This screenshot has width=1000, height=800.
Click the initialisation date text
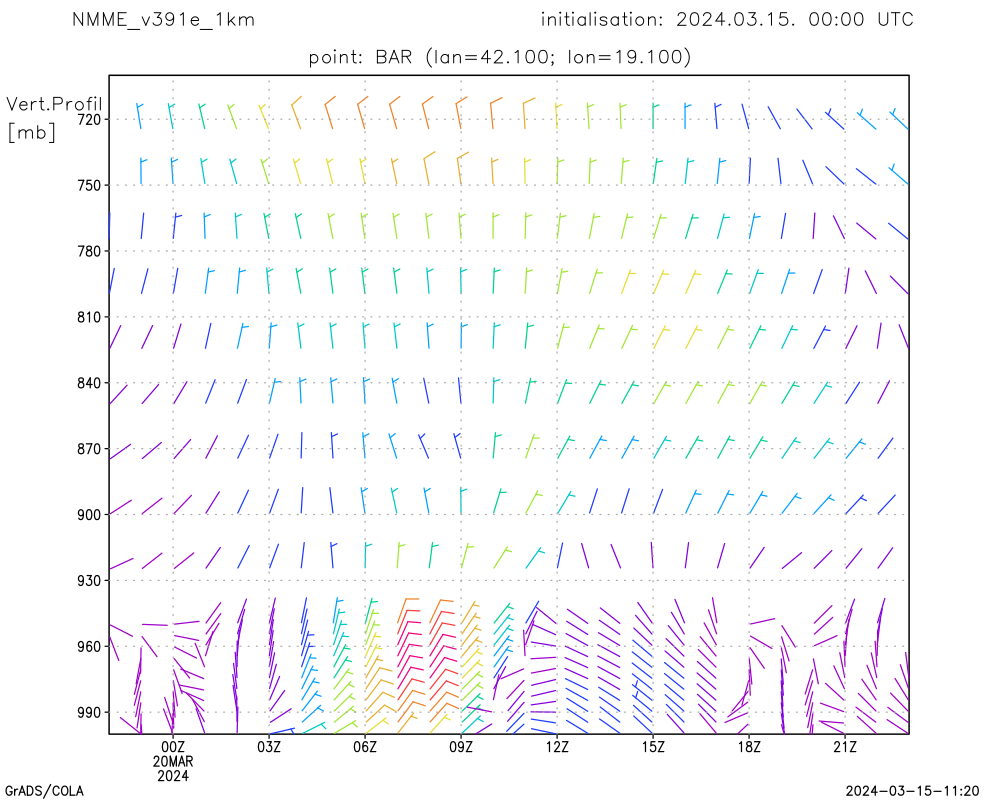point(727,20)
